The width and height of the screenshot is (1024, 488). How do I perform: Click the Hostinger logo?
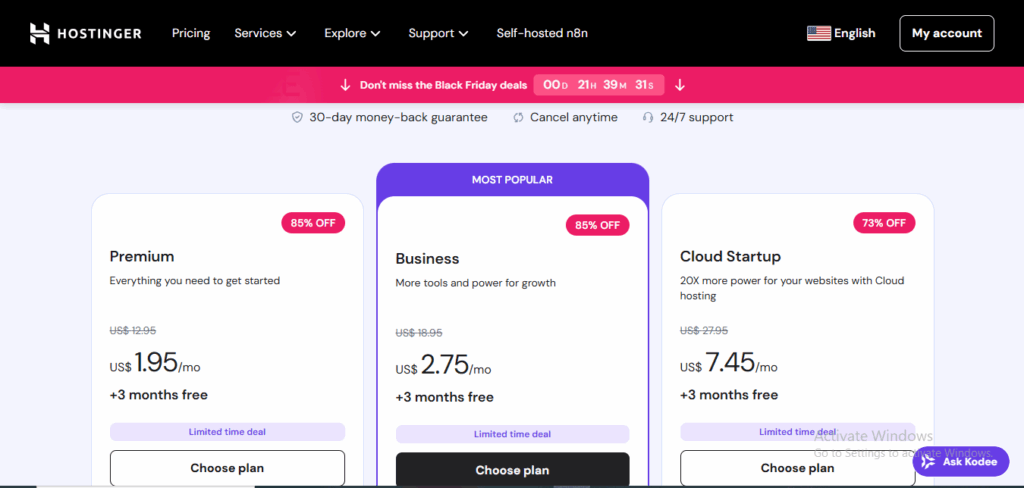tap(85, 33)
